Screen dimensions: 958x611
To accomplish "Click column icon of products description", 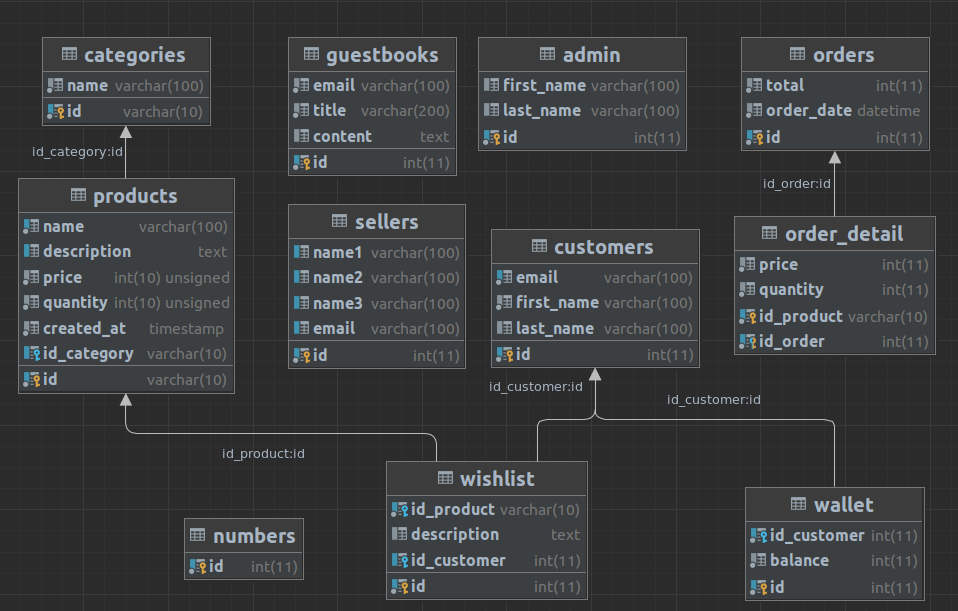I will pyautogui.click(x=31, y=251).
